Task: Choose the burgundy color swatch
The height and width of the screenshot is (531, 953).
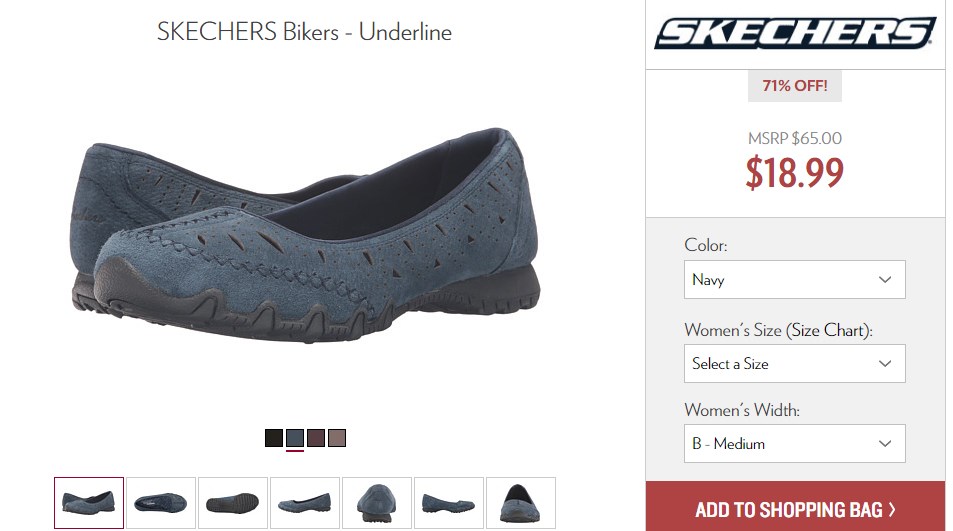Action: [316, 438]
